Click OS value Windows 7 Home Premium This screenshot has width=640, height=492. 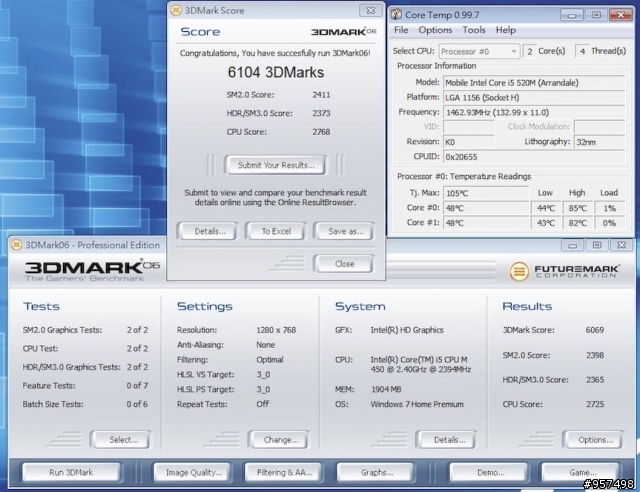point(417,404)
